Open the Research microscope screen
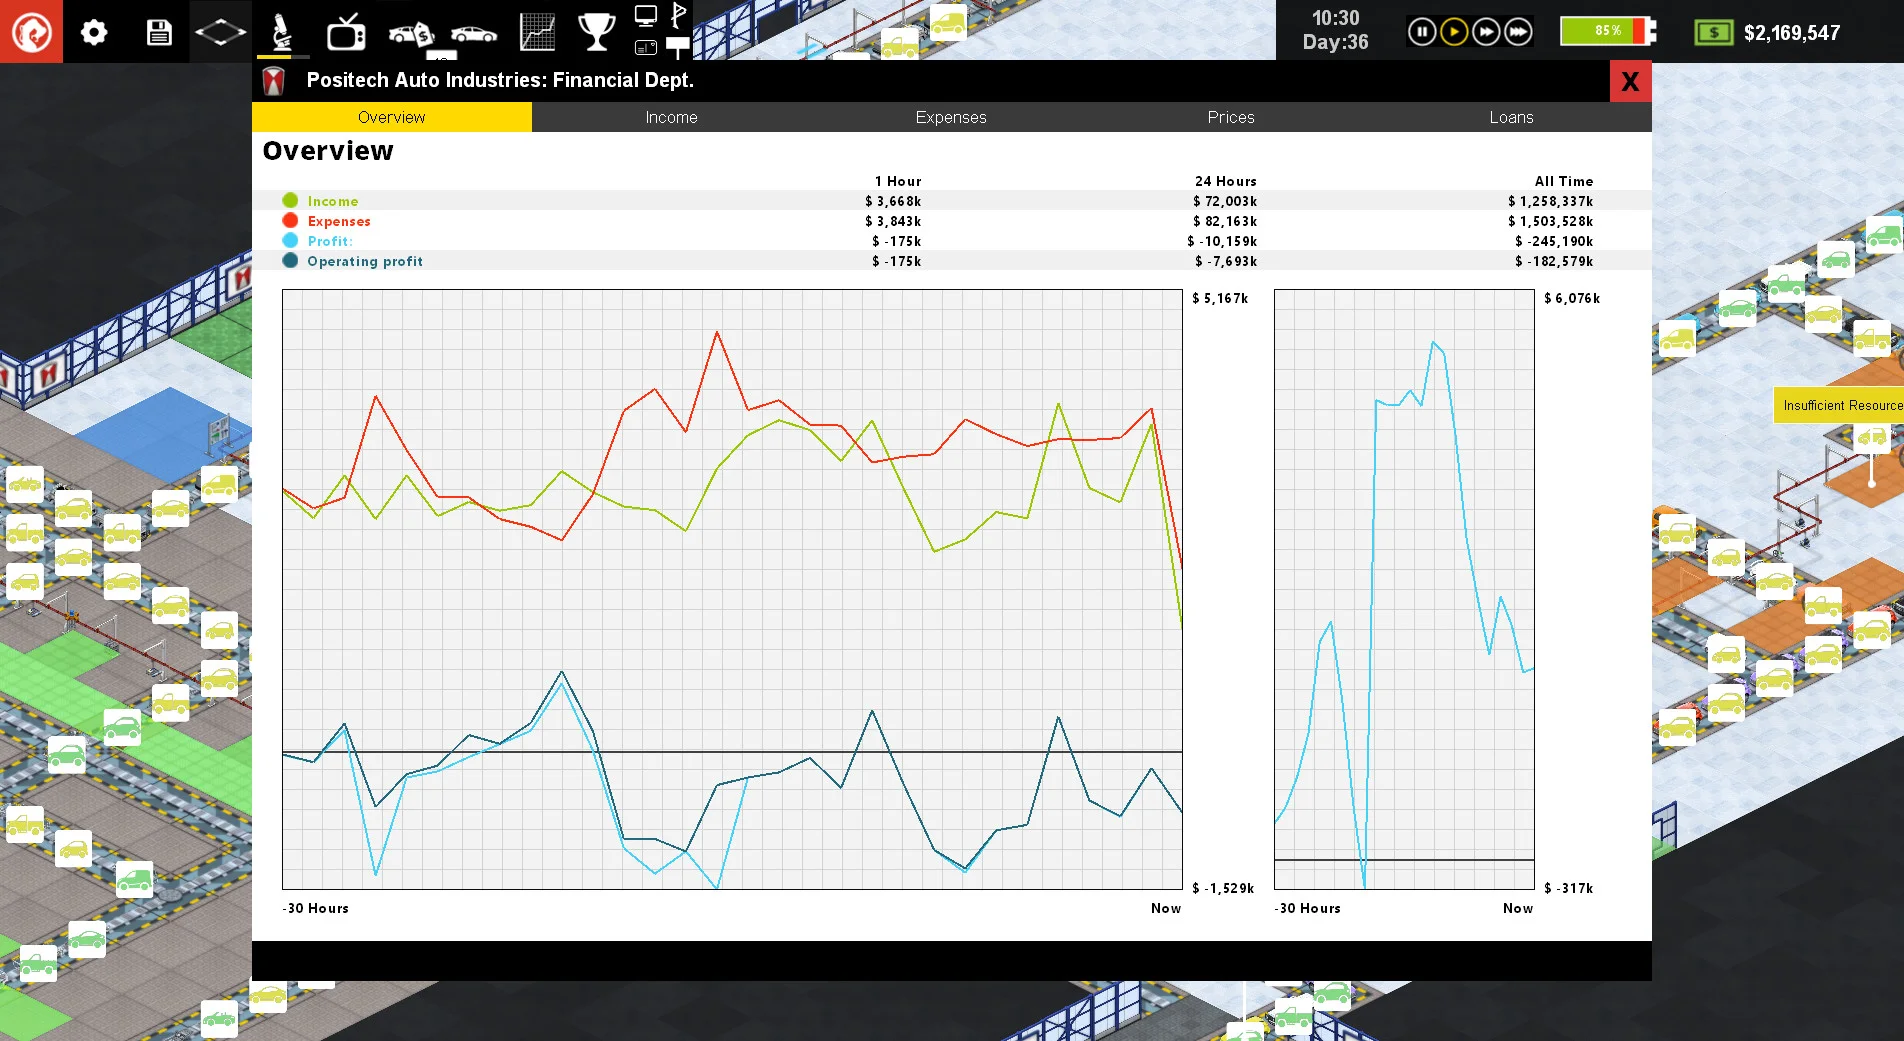The image size is (1904, 1041). [x=283, y=31]
